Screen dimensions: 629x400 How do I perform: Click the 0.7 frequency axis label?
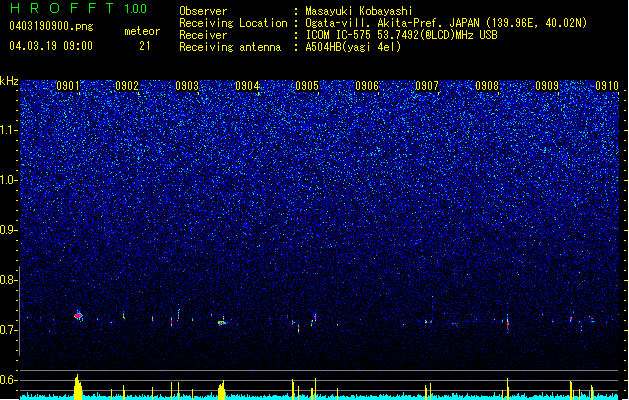pyautogui.click(x=9, y=330)
